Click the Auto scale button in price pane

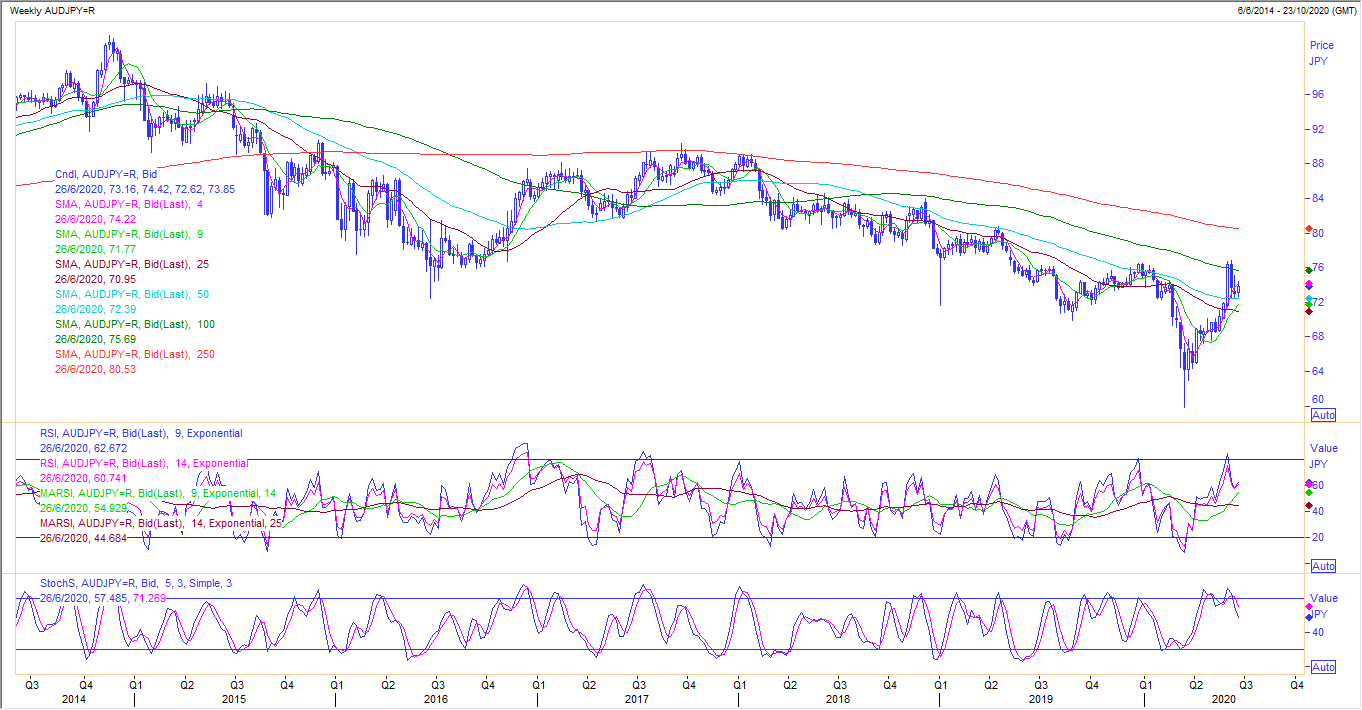(1323, 415)
